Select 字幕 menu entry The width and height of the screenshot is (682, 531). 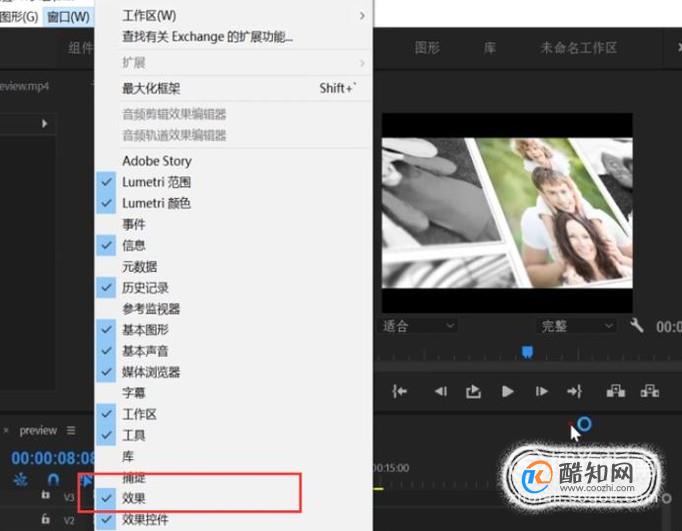tap(234, 393)
